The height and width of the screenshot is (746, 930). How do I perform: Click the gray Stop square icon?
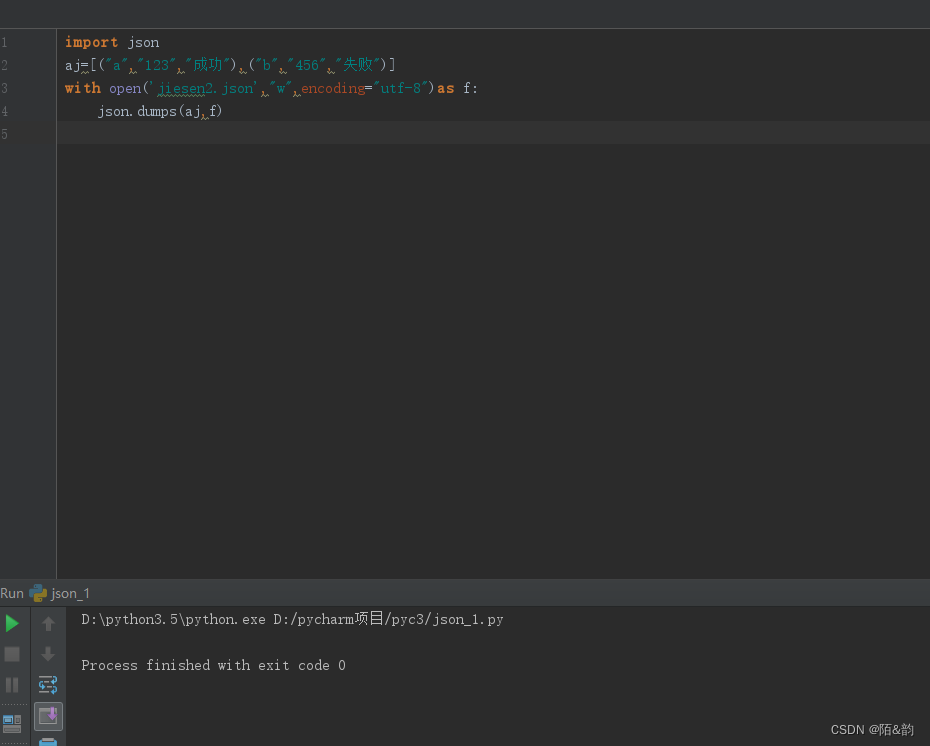pos(12,654)
